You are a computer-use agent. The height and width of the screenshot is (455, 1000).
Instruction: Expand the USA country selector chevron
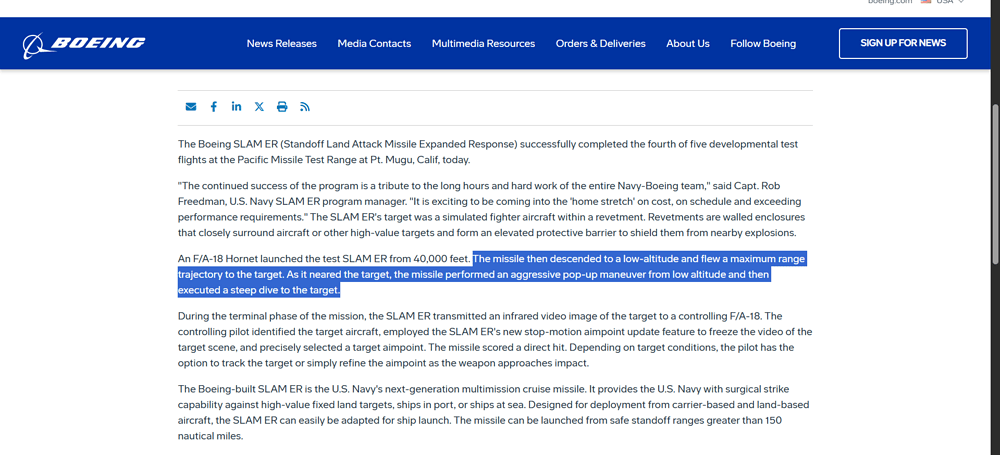[x=961, y=2]
